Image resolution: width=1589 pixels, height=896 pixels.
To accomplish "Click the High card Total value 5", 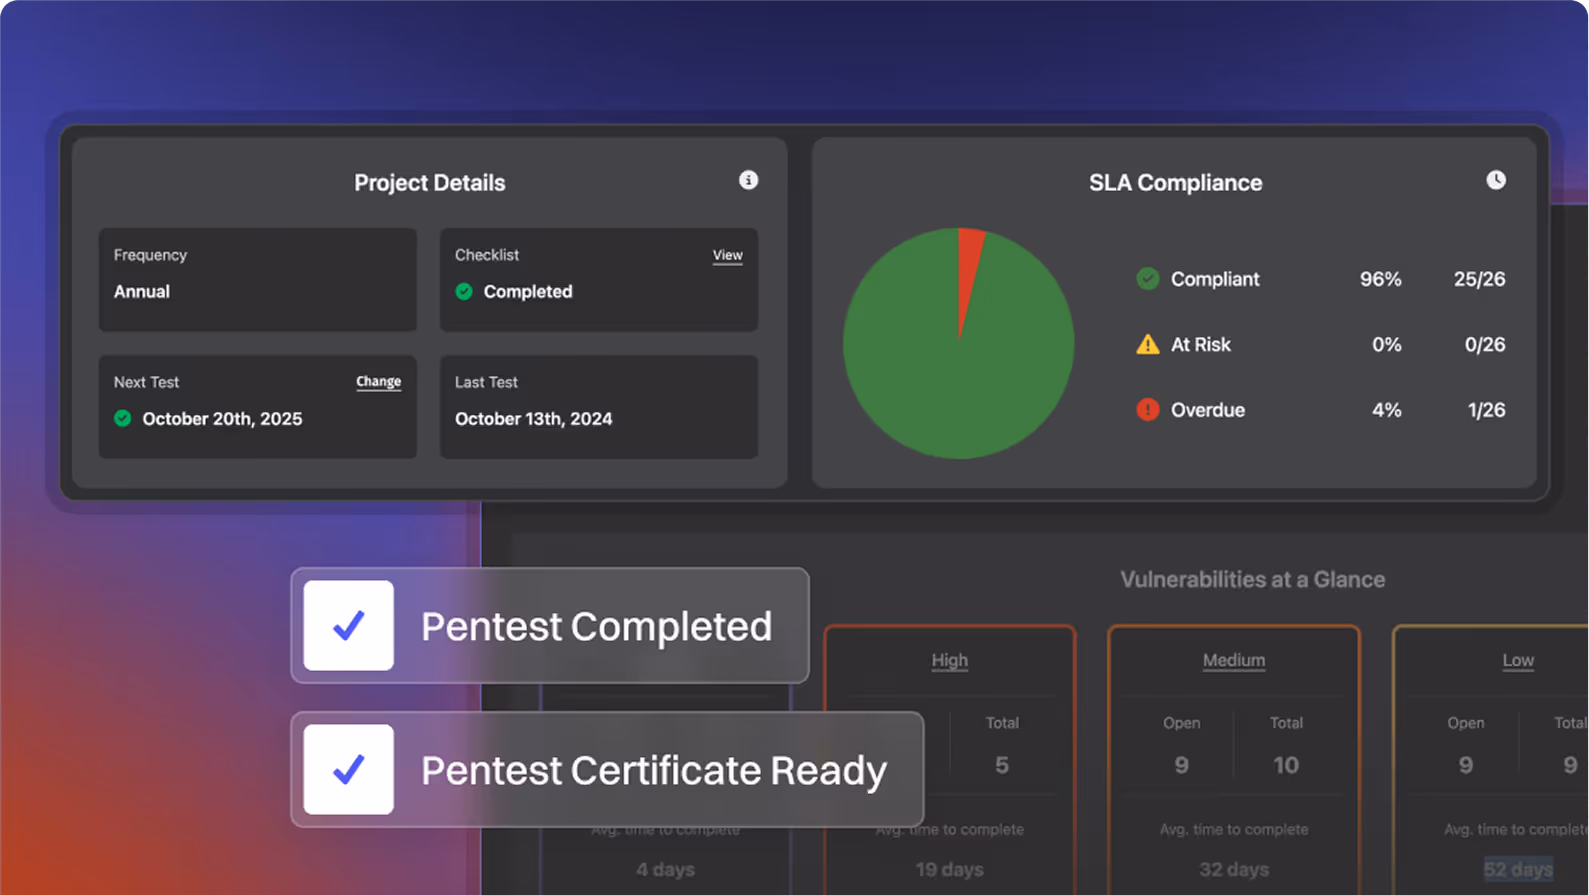I will pyautogui.click(x=1002, y=765).
